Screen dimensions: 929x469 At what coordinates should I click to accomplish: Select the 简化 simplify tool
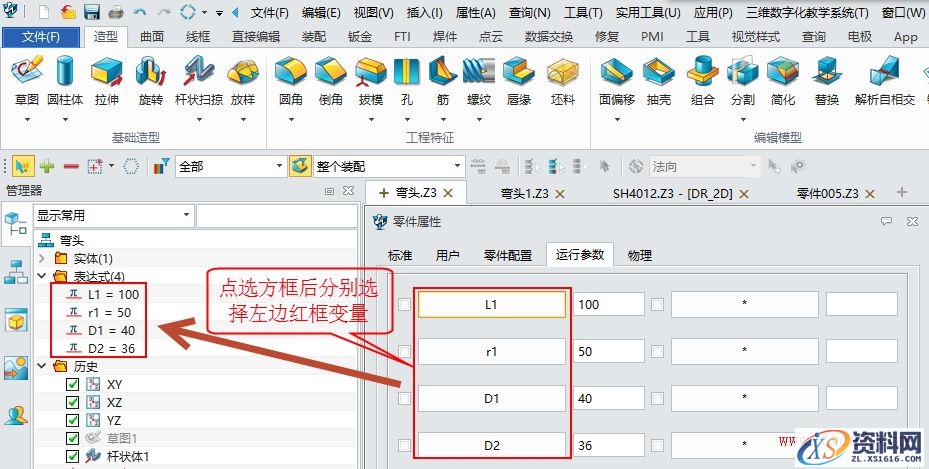(x=783, y=81)
